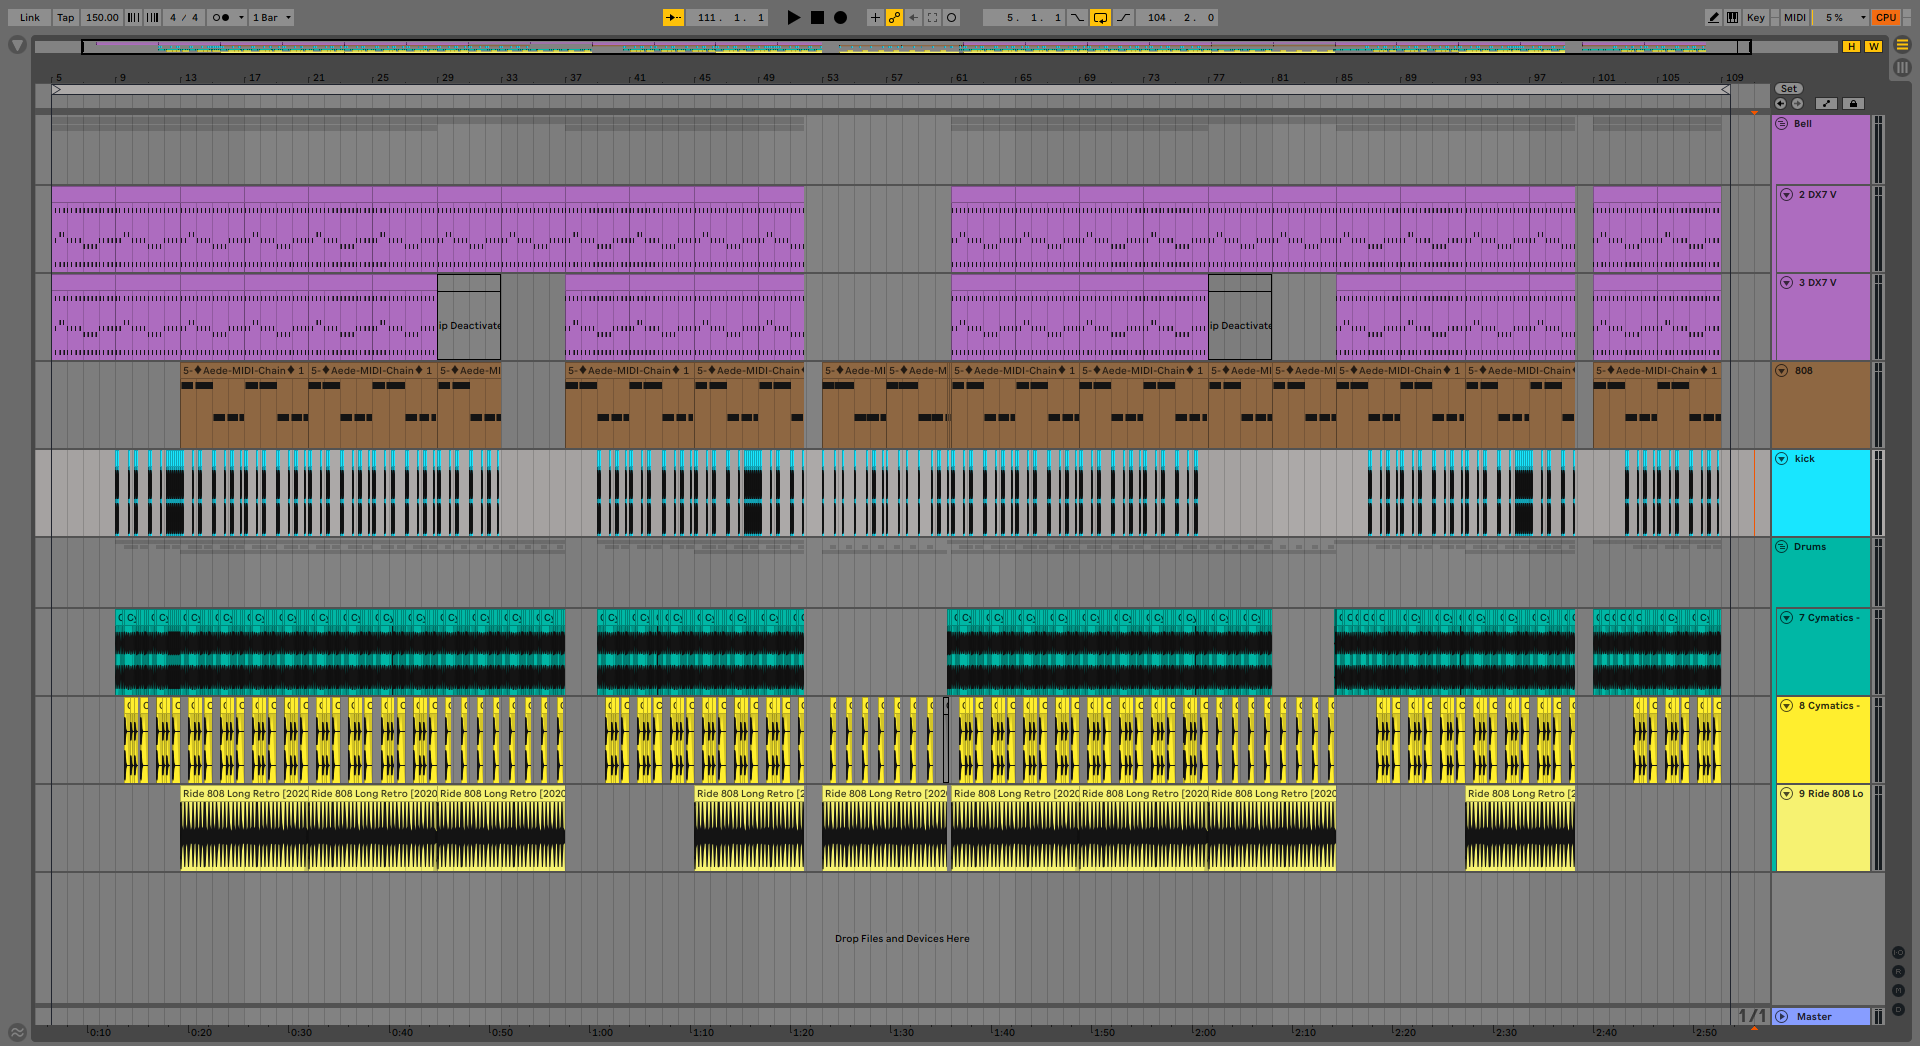Viewport: 1920px width, 1046px height.
Task: Unfold the Bell group track
Action: pyautogui.click(x=1782, y=124)
